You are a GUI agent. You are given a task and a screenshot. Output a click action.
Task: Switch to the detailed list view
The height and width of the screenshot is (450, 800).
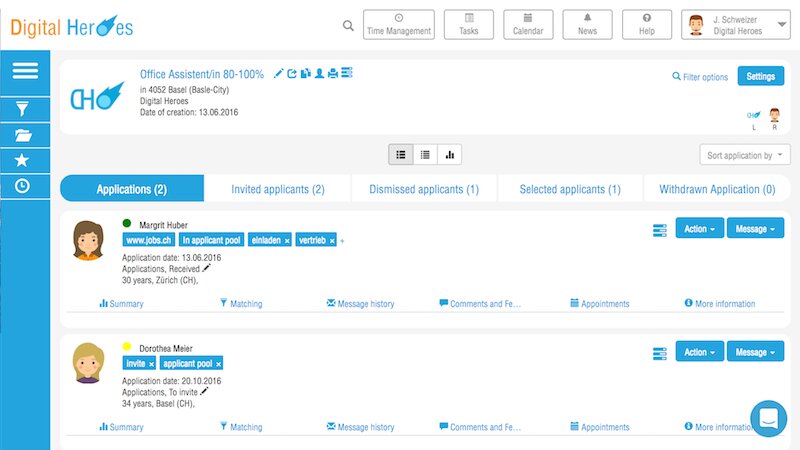pos(401,155)
